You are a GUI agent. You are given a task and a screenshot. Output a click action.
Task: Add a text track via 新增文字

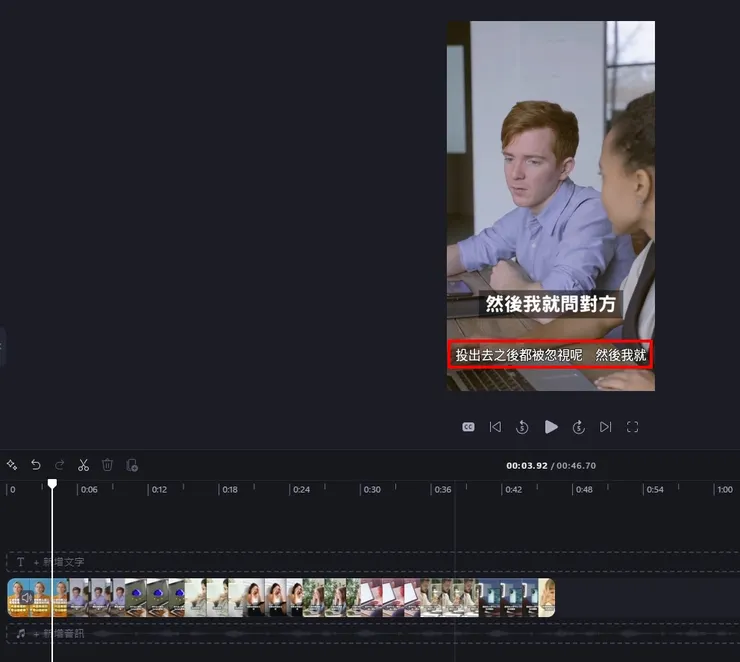click(59, 561)
